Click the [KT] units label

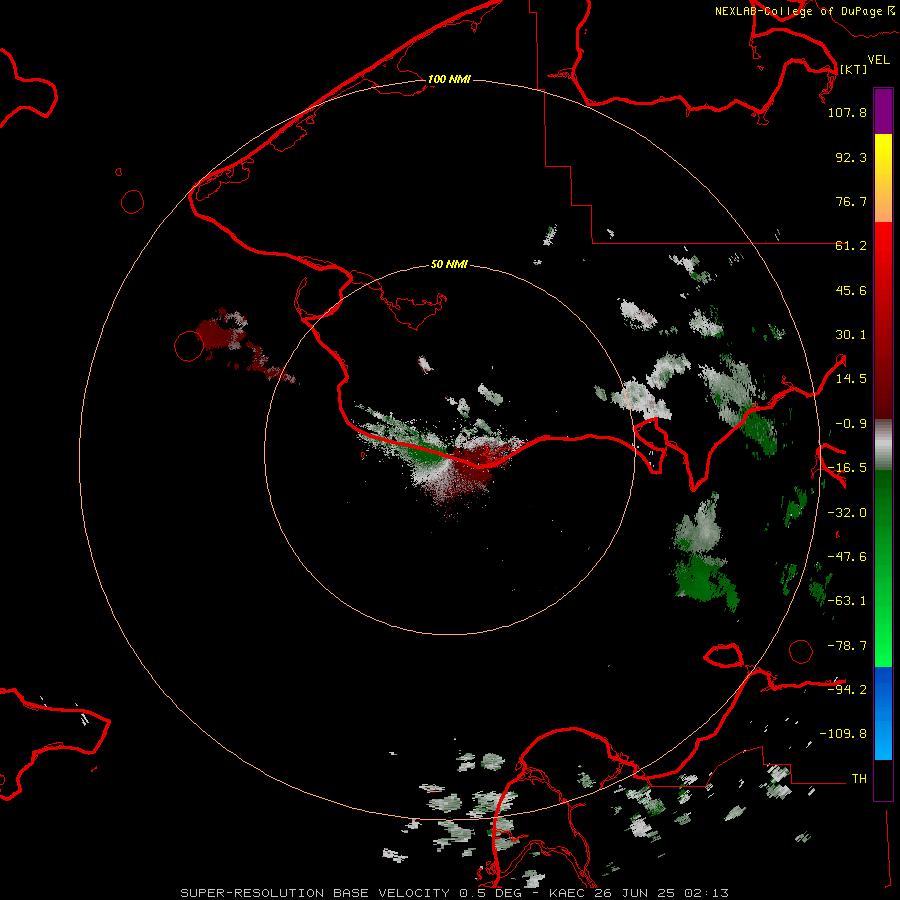click(853, 69)
